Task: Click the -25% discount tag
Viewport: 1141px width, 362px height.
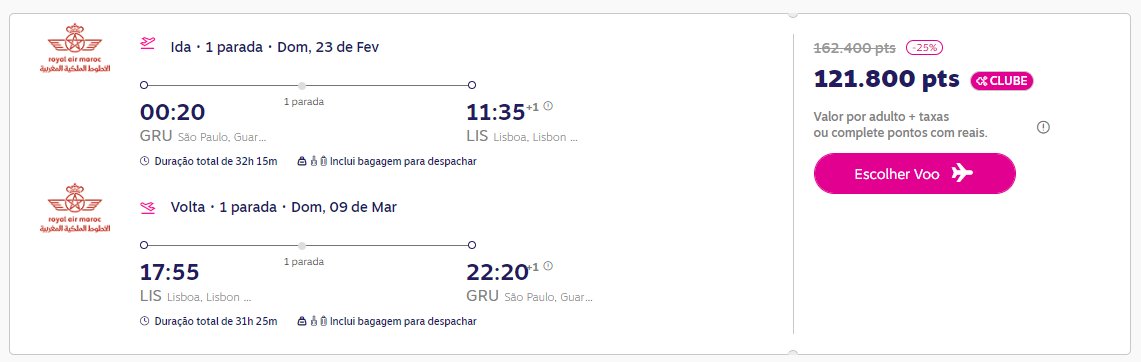Action: (x=924, y=48)
